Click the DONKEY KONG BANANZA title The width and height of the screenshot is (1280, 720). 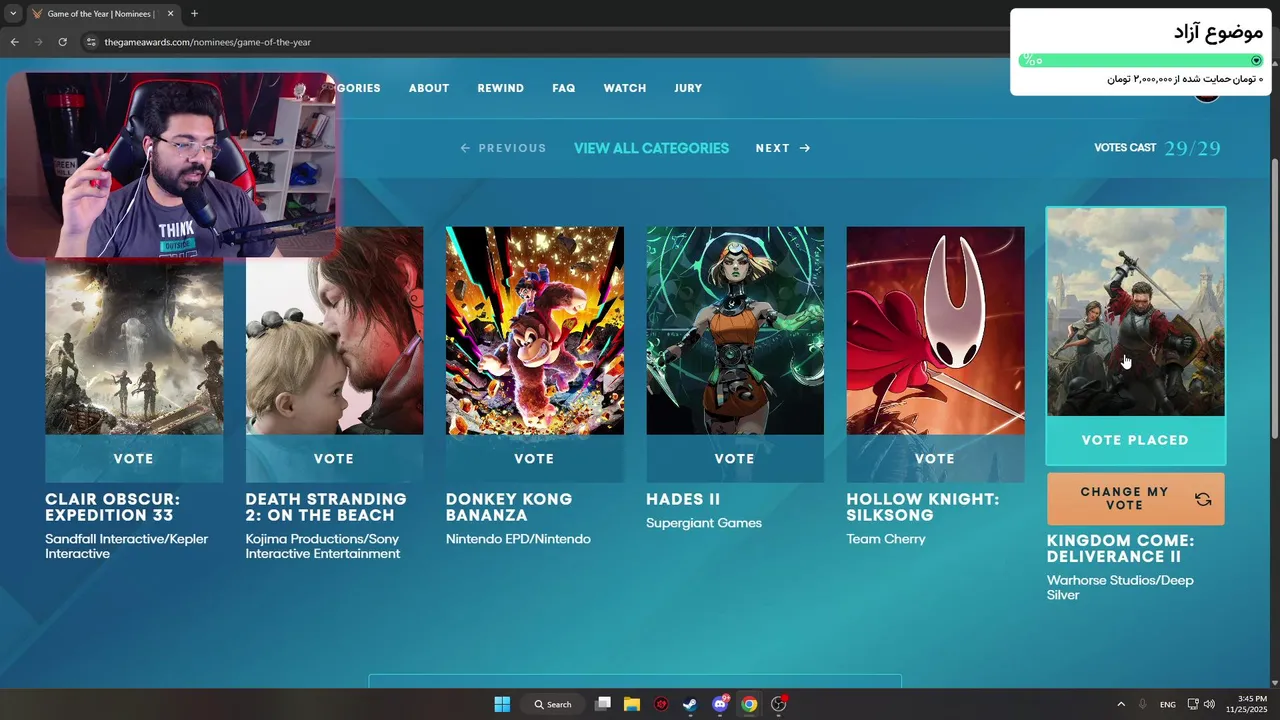[x=509, y=507]
